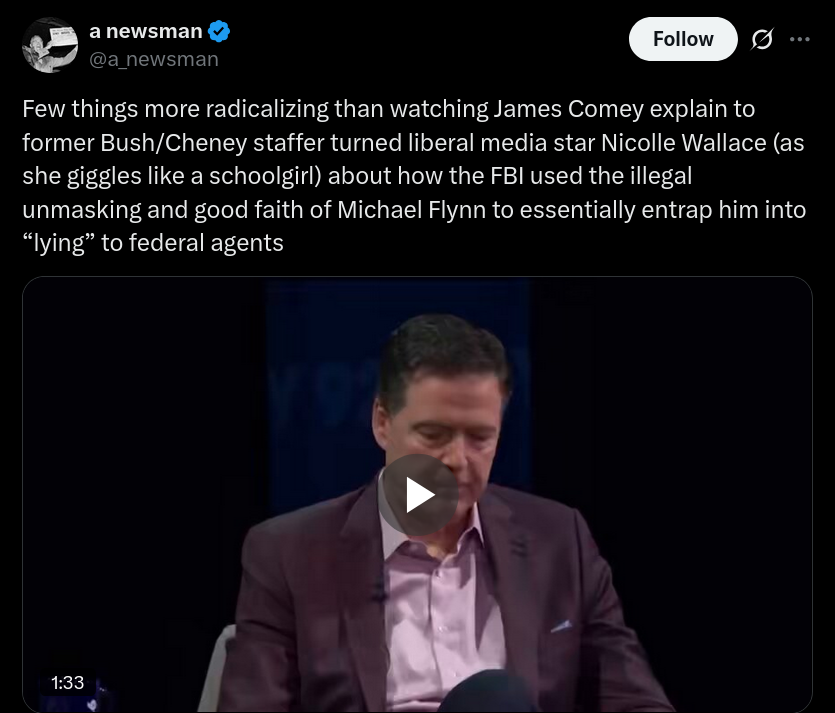
Task: Follow the a newsman account
Action: point(683,39)
